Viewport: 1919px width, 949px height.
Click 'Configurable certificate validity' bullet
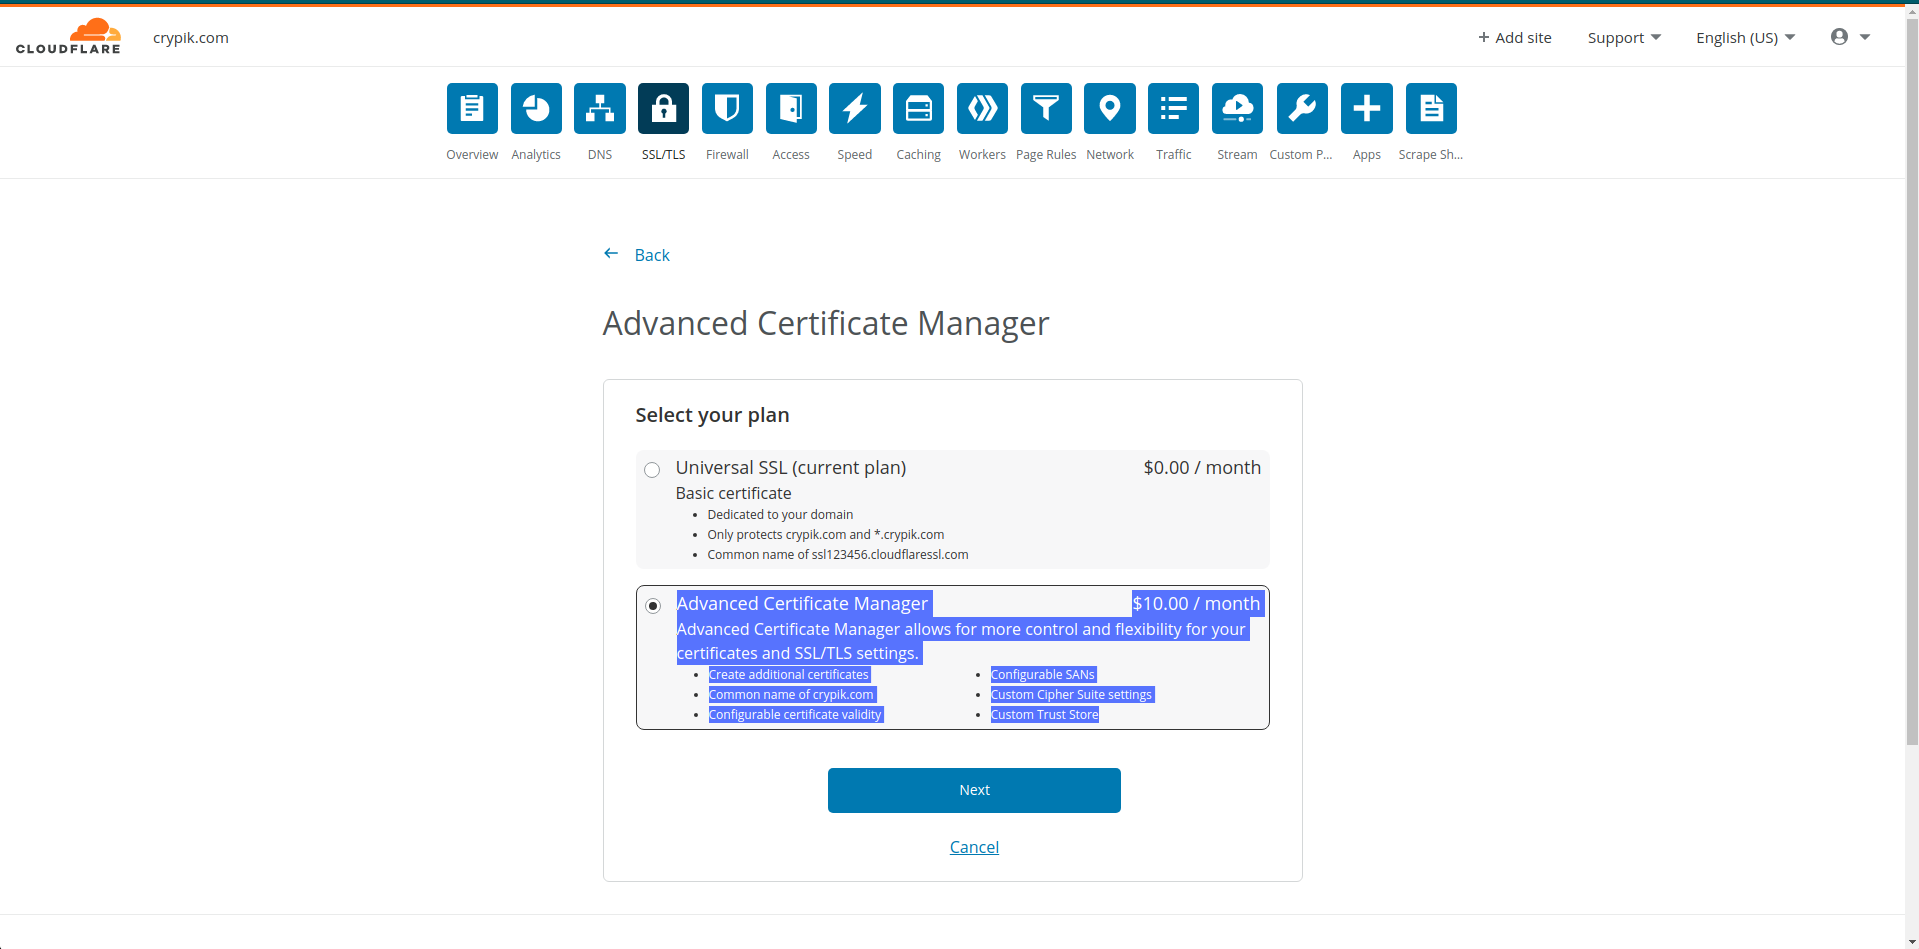(795, 715)
